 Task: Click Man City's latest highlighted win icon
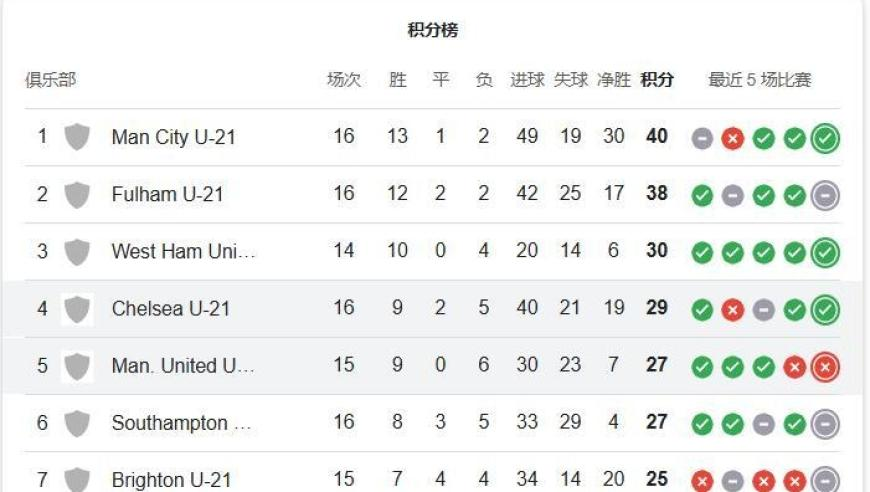tap(825, 138)
